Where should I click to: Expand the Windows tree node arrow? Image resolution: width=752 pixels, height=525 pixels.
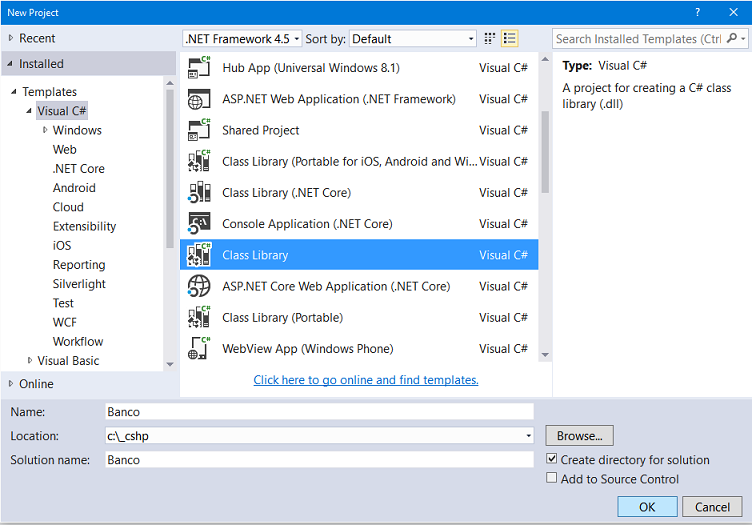pos(45,130)
